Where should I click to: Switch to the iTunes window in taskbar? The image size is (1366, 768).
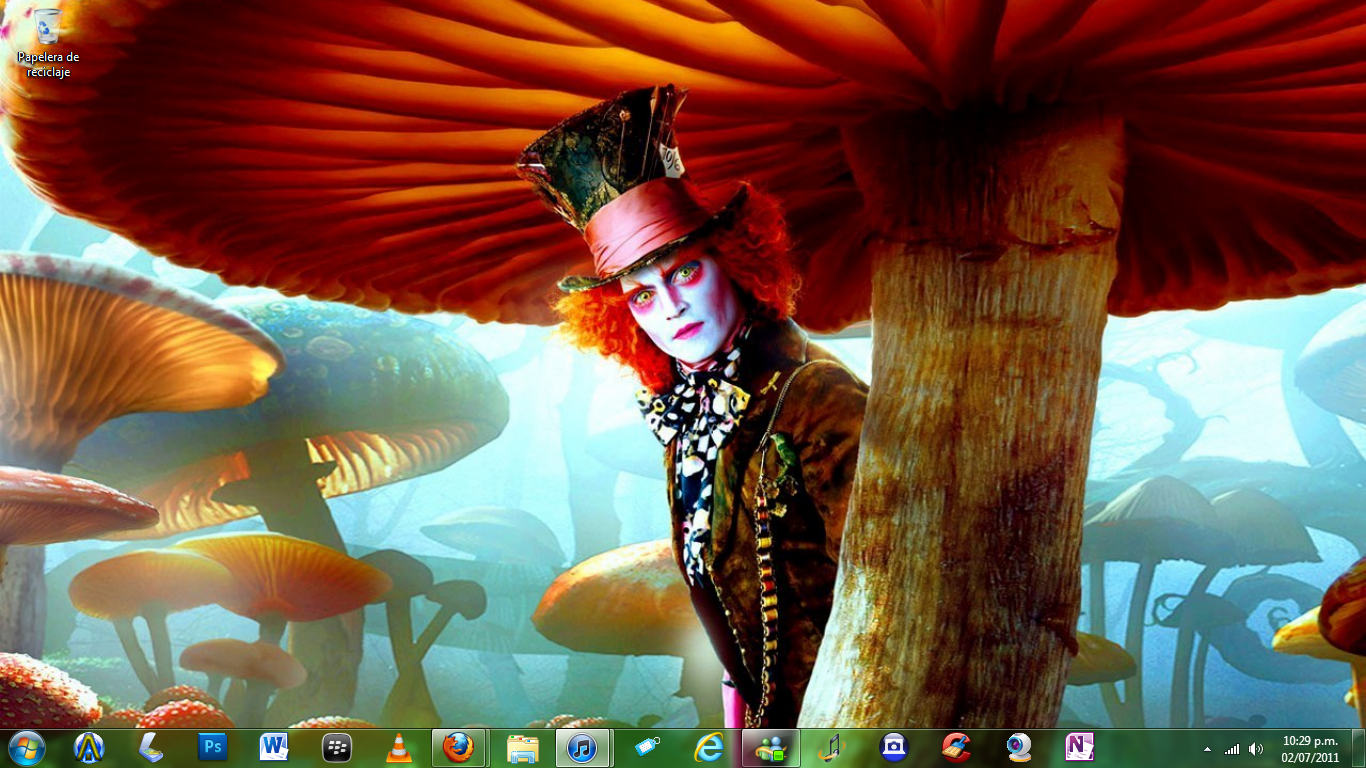[x=583, y=747]
